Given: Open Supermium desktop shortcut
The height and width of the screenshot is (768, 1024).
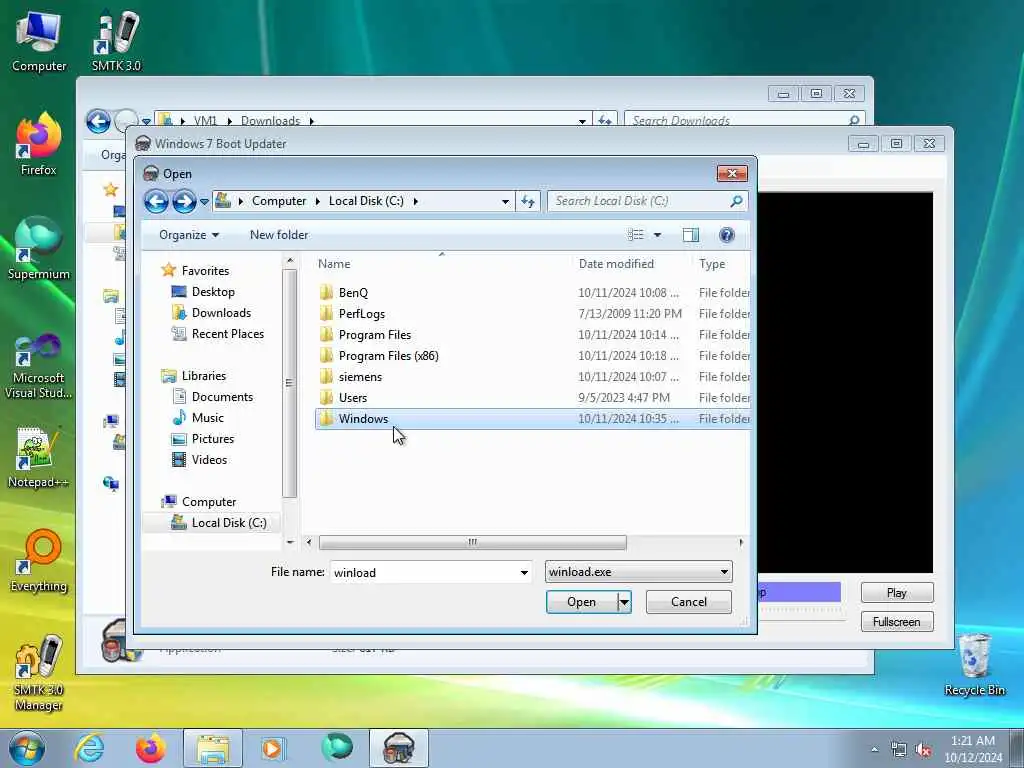Looking at the screenshot, I should 39,249.
